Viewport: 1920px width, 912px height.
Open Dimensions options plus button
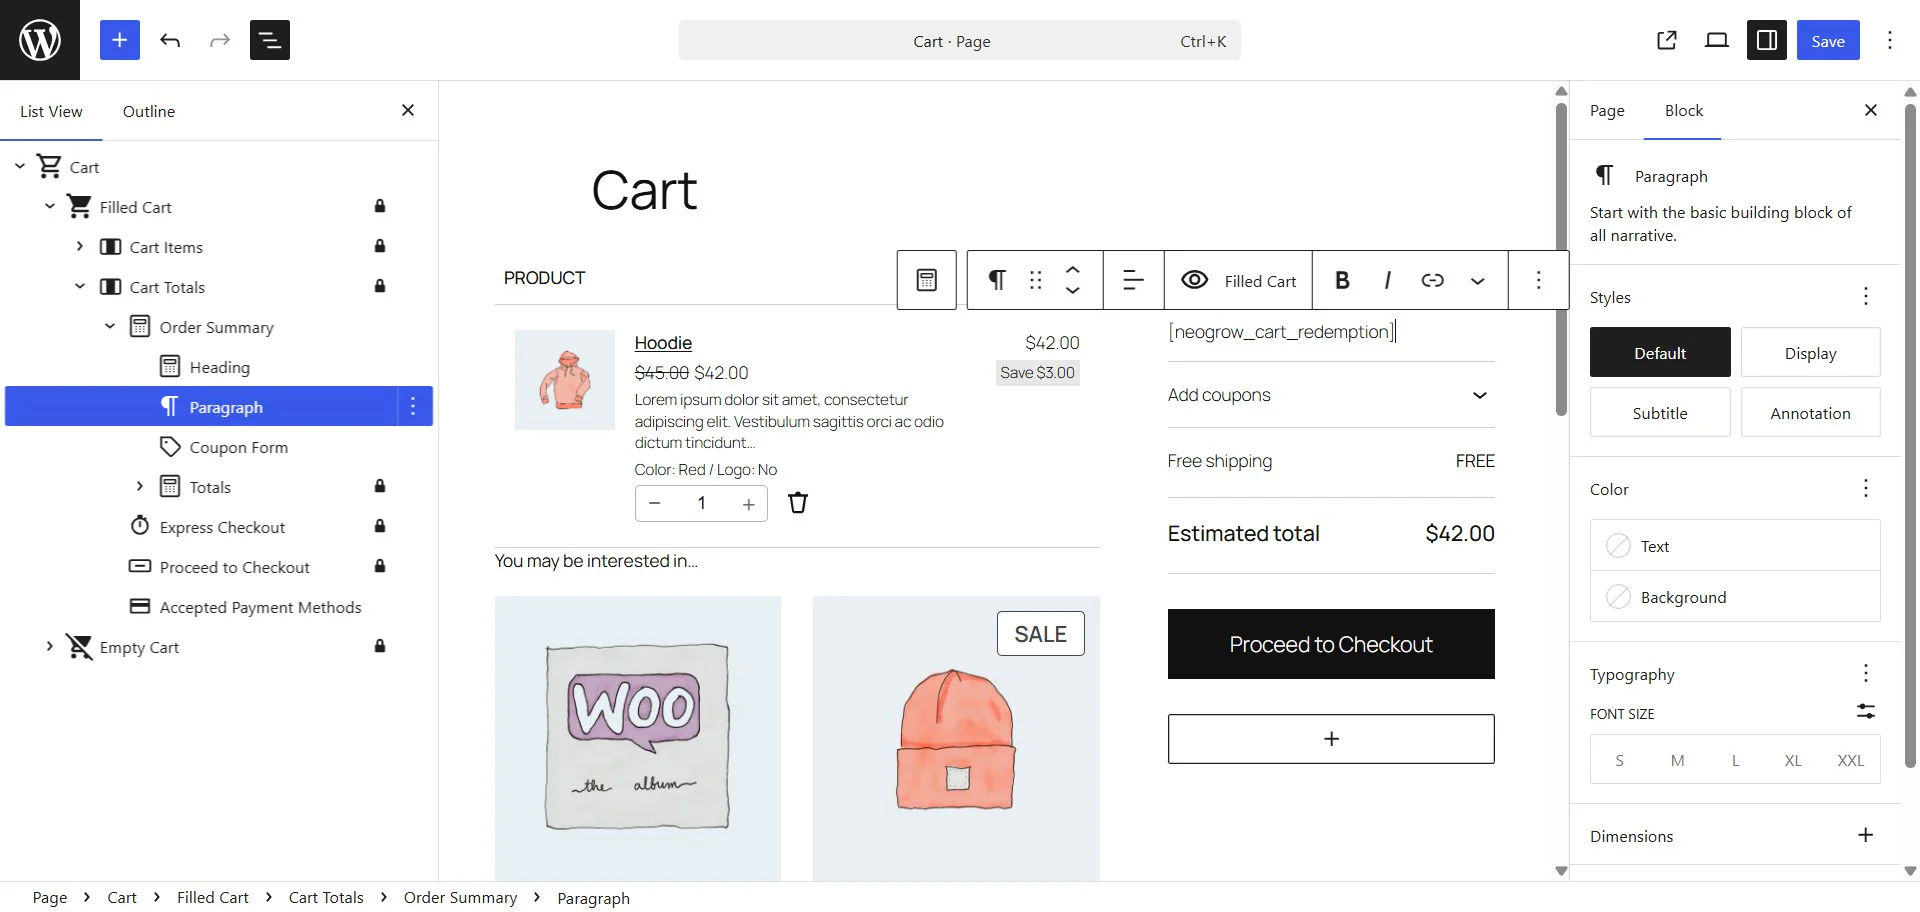[x=1866, y=835]
